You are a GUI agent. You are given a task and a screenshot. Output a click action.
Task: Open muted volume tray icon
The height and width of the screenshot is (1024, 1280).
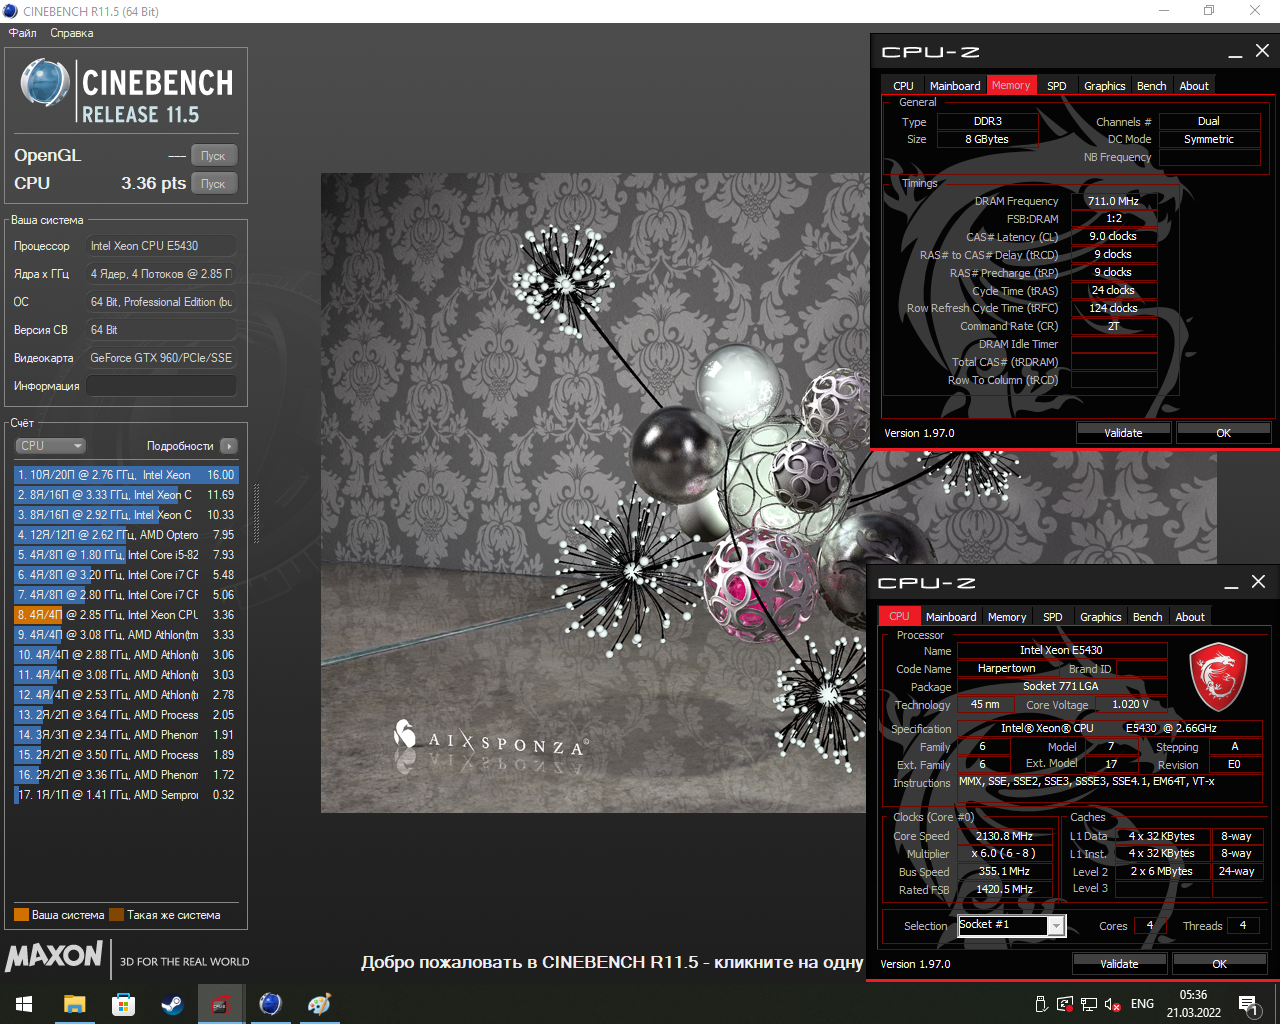[1112, 1004]
